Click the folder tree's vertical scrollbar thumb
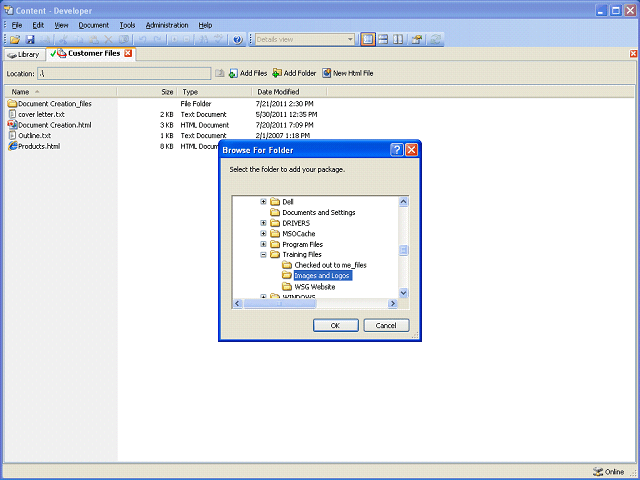The height and width of the screenshot is (480, 640). [x=403, y=250]
